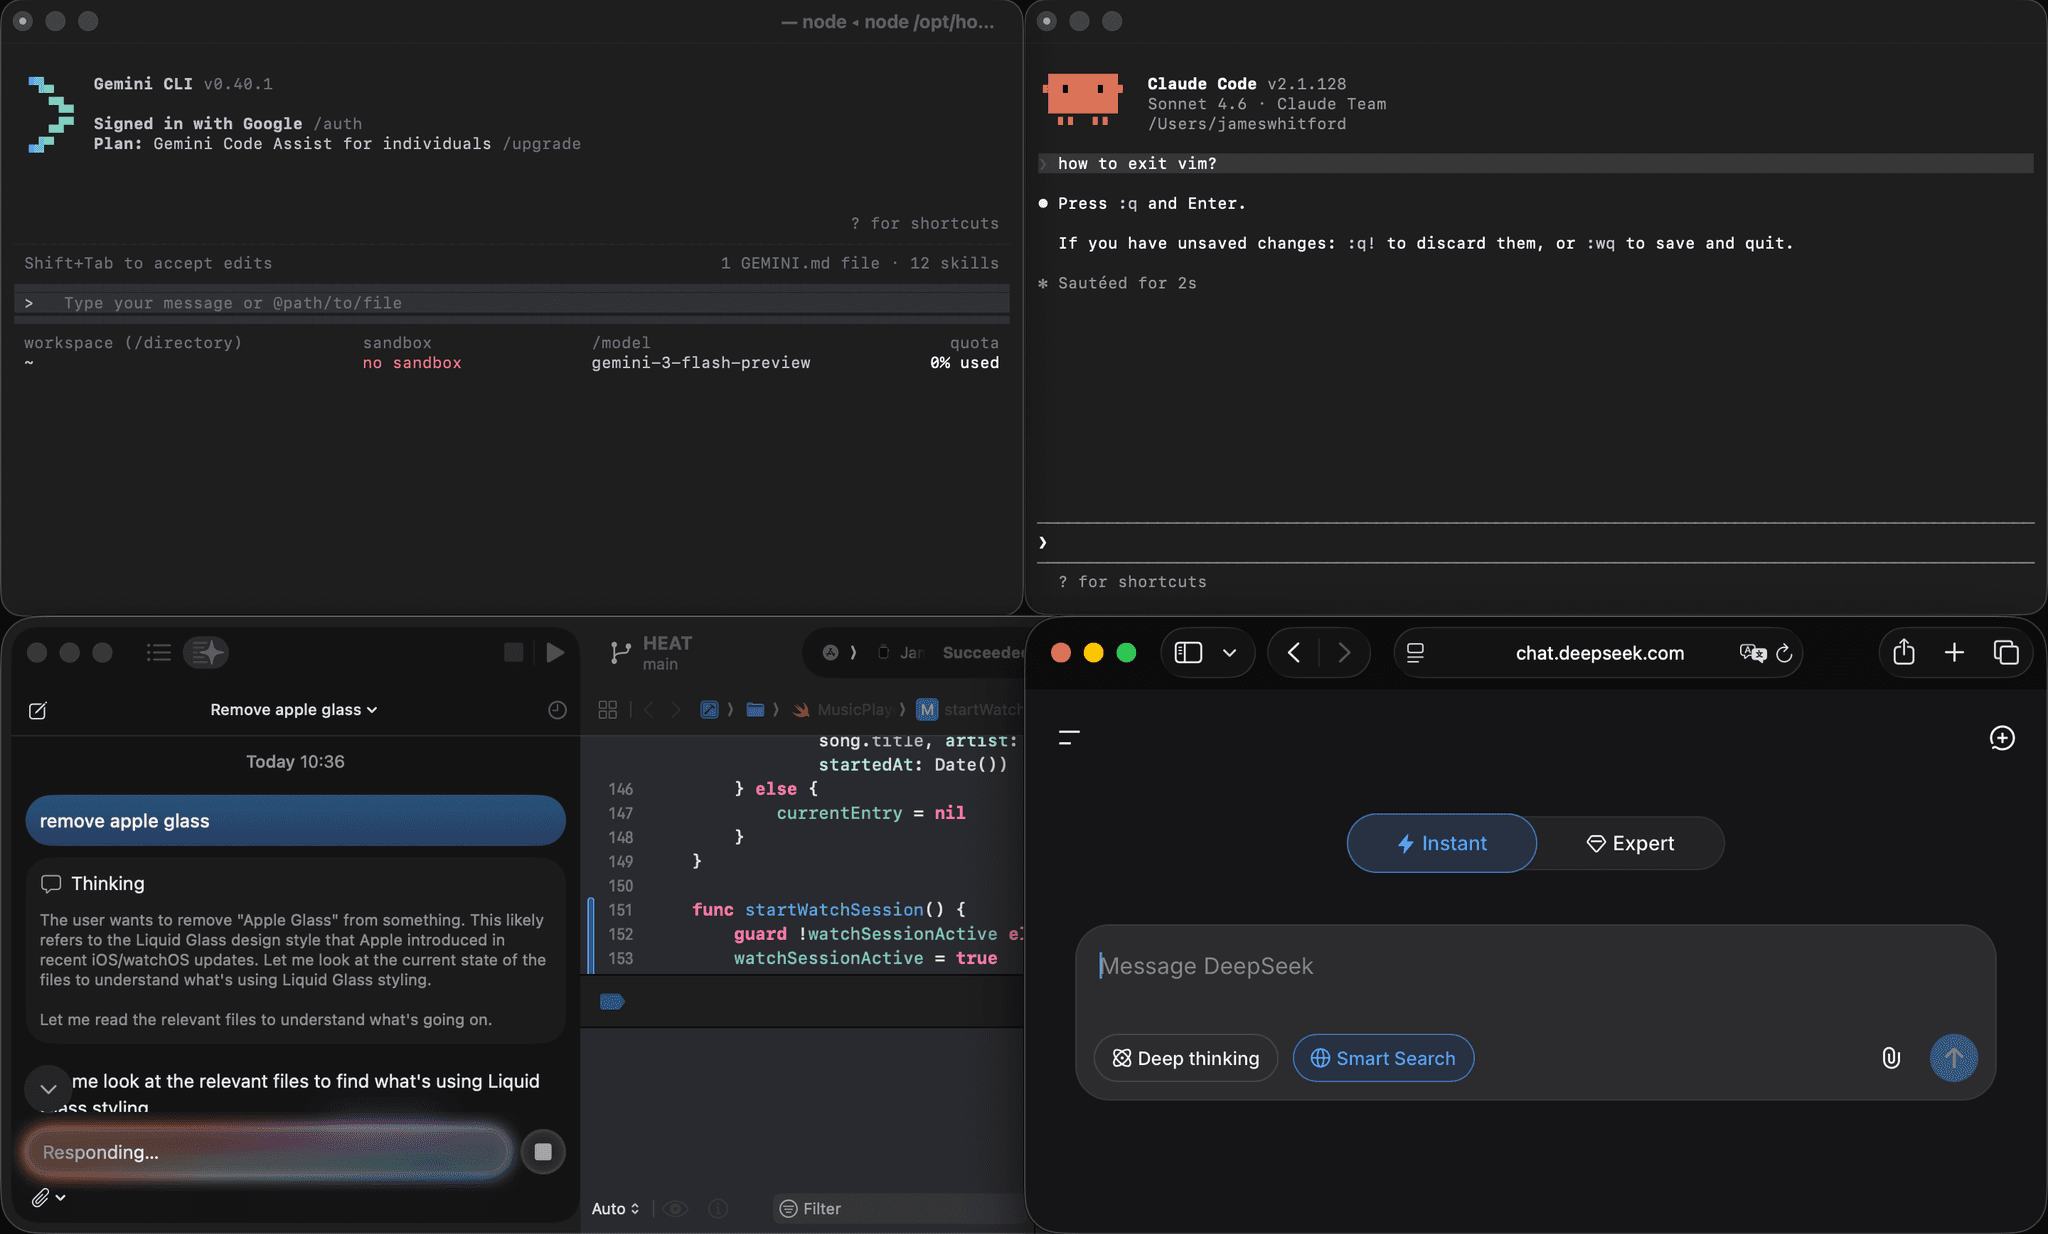The width and height of the screenshot is (2048, 1234).
Task: Click the /auth command in Gemini CLI
Action: coord(338,124)
